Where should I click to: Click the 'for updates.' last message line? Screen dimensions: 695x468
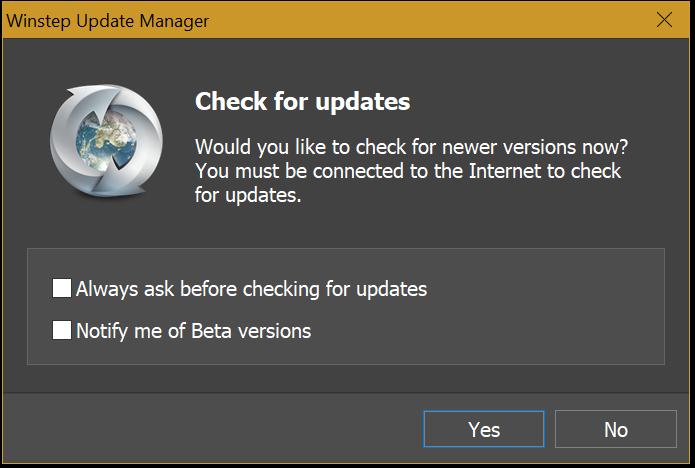pyautogui.click(x=248, y=195)
